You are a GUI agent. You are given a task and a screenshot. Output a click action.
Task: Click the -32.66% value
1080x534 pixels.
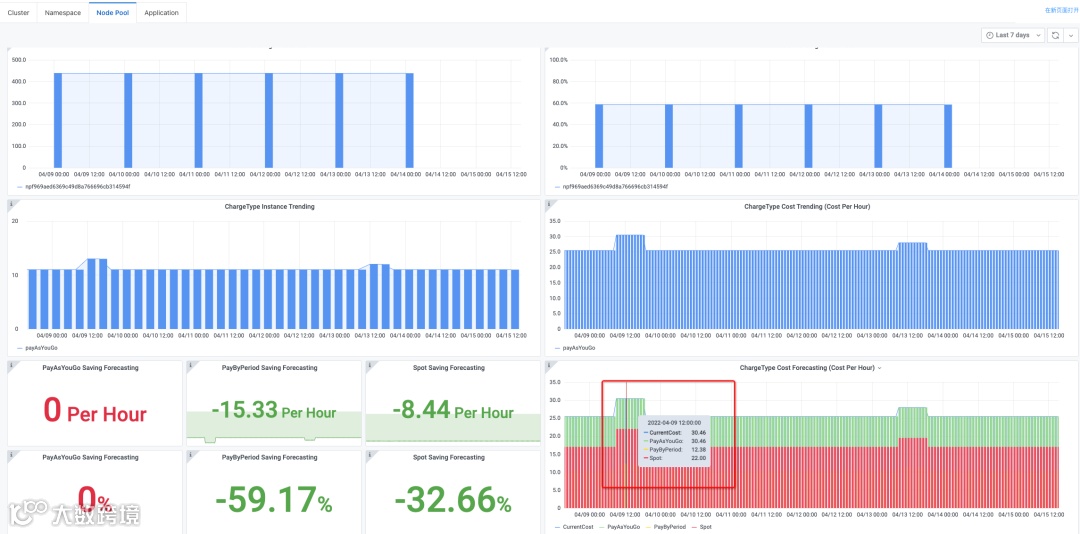[453, 500]
